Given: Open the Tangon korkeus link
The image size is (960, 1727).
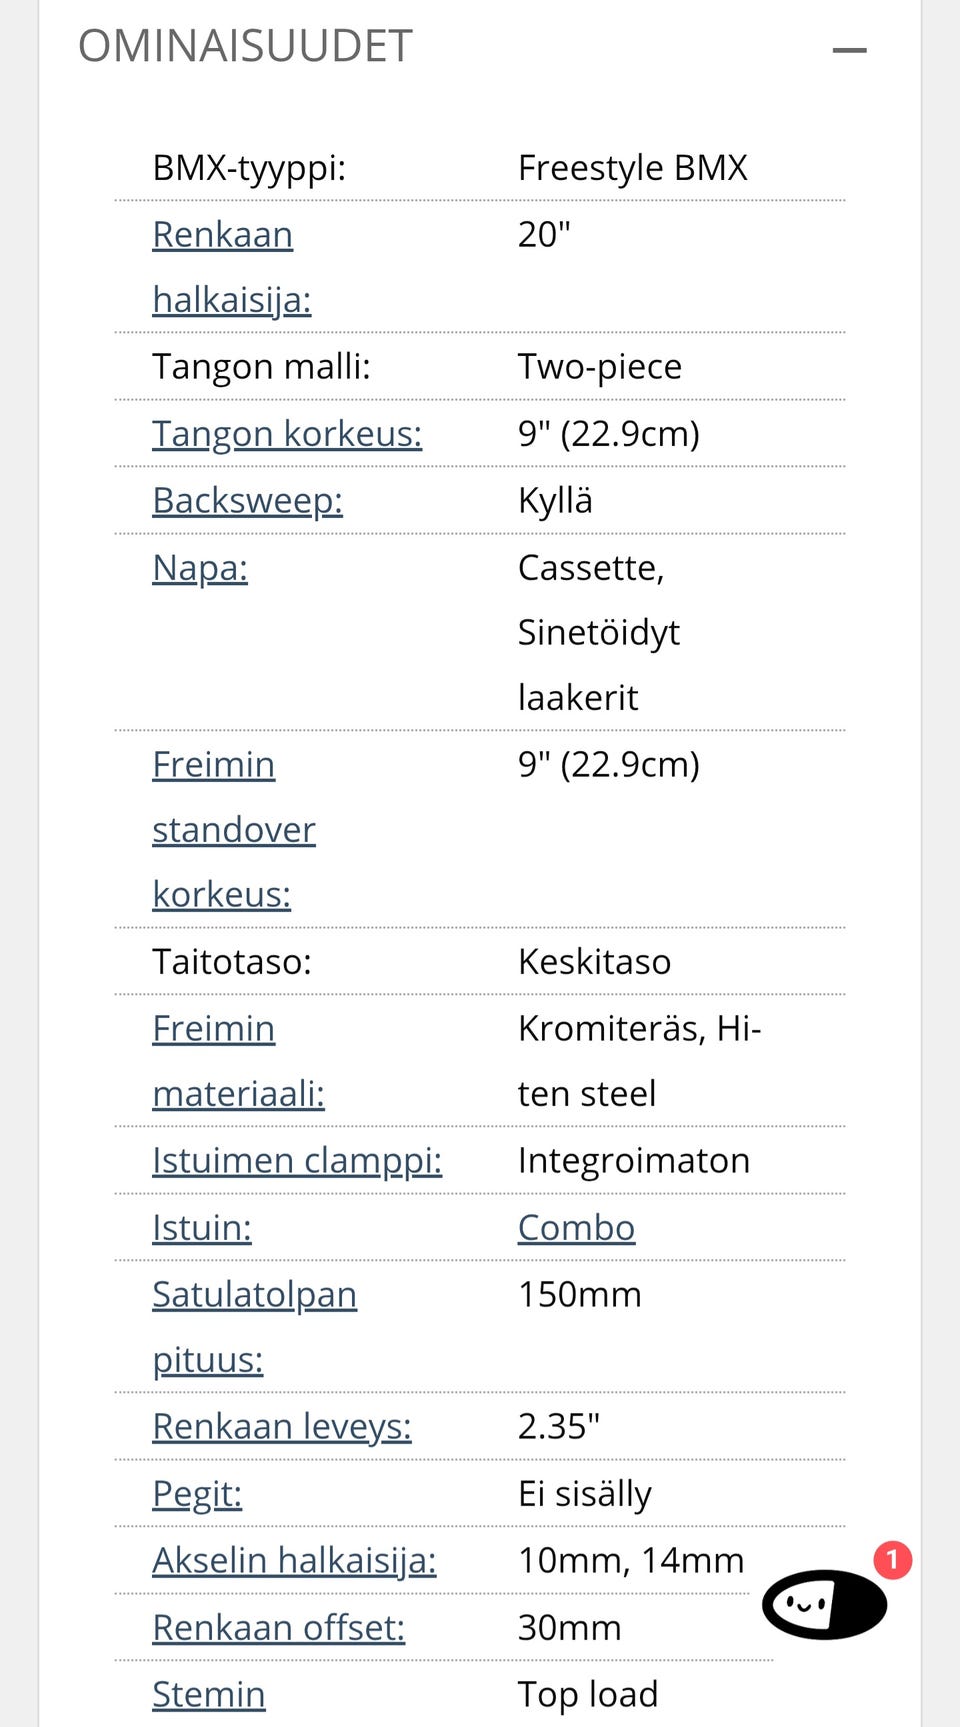Looking at the screenshot, I should tap(287, 434).
